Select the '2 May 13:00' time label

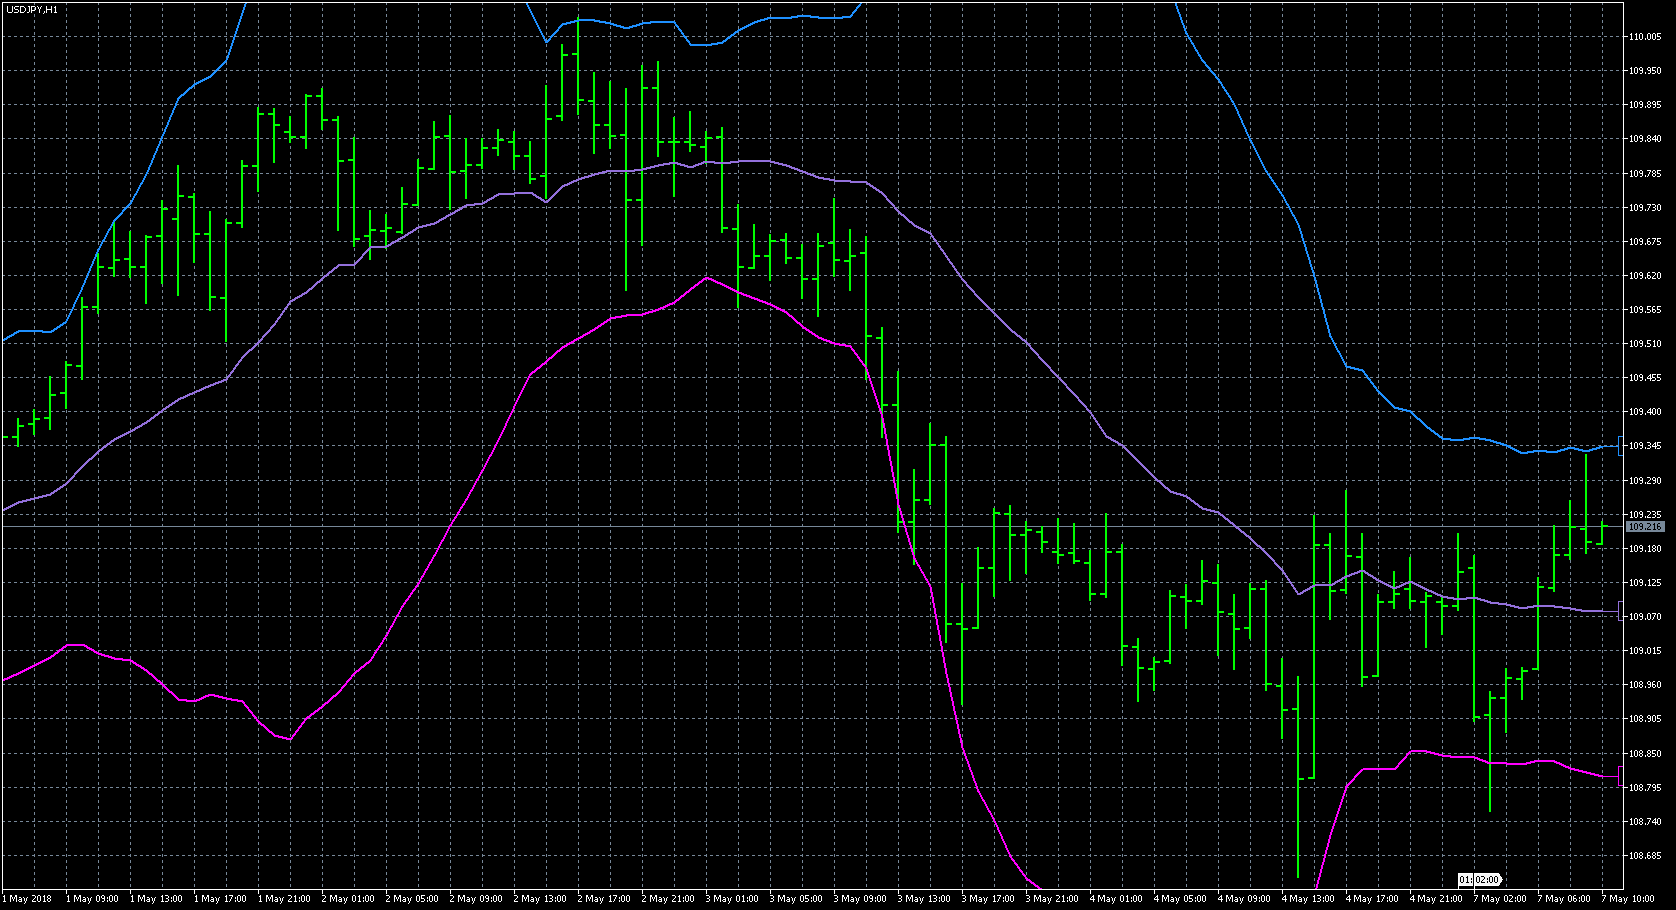coord(540,899)
